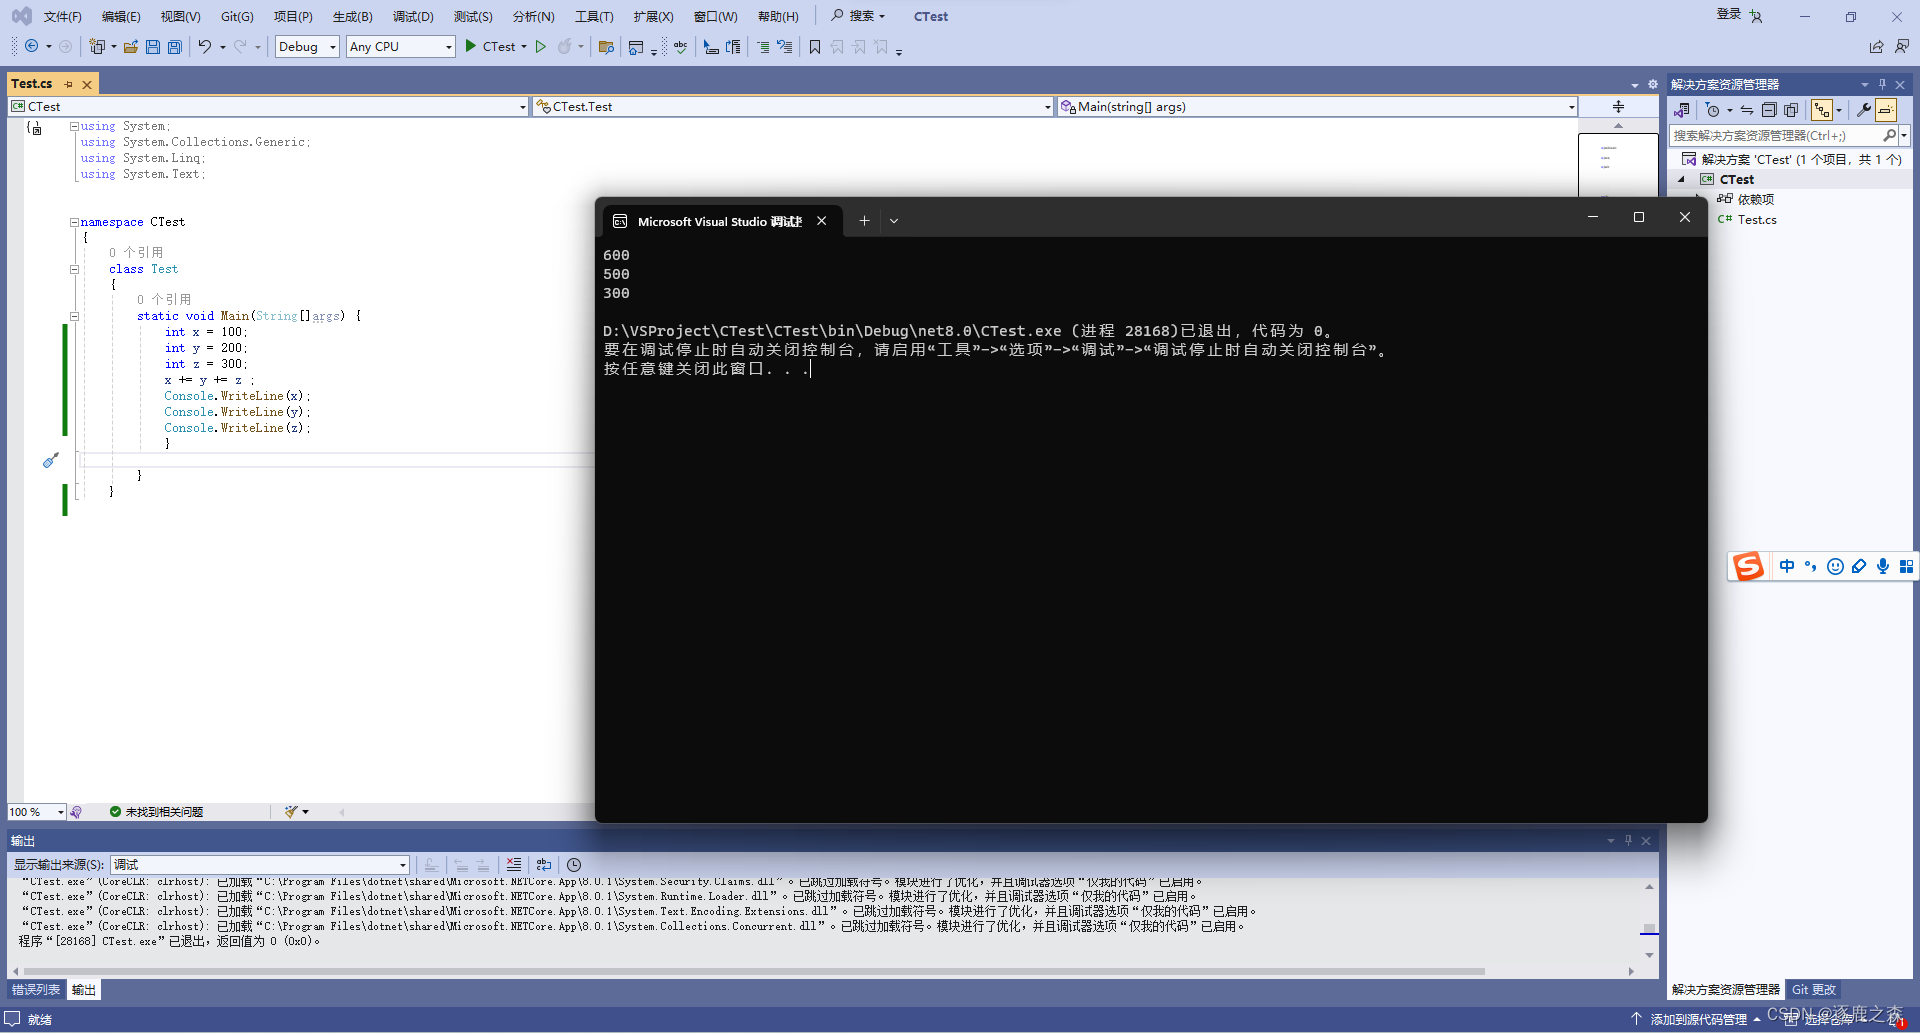
Task: Open the CTest.Test type navigation dropdown
Action: pyautogui.click(x=792, y=107)
